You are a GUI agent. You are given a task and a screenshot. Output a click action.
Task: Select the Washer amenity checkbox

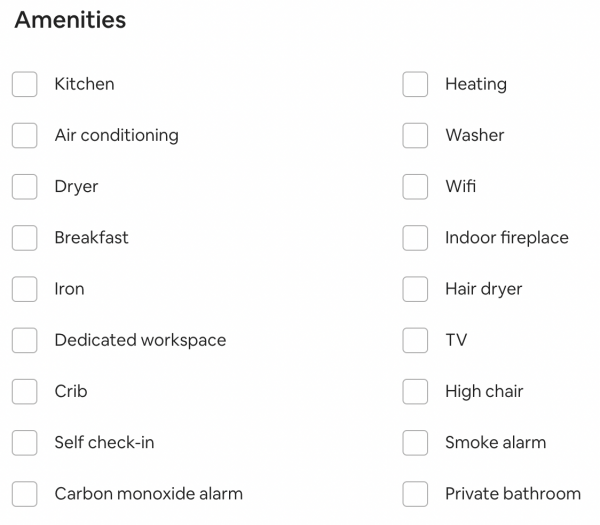coord(415,135)
